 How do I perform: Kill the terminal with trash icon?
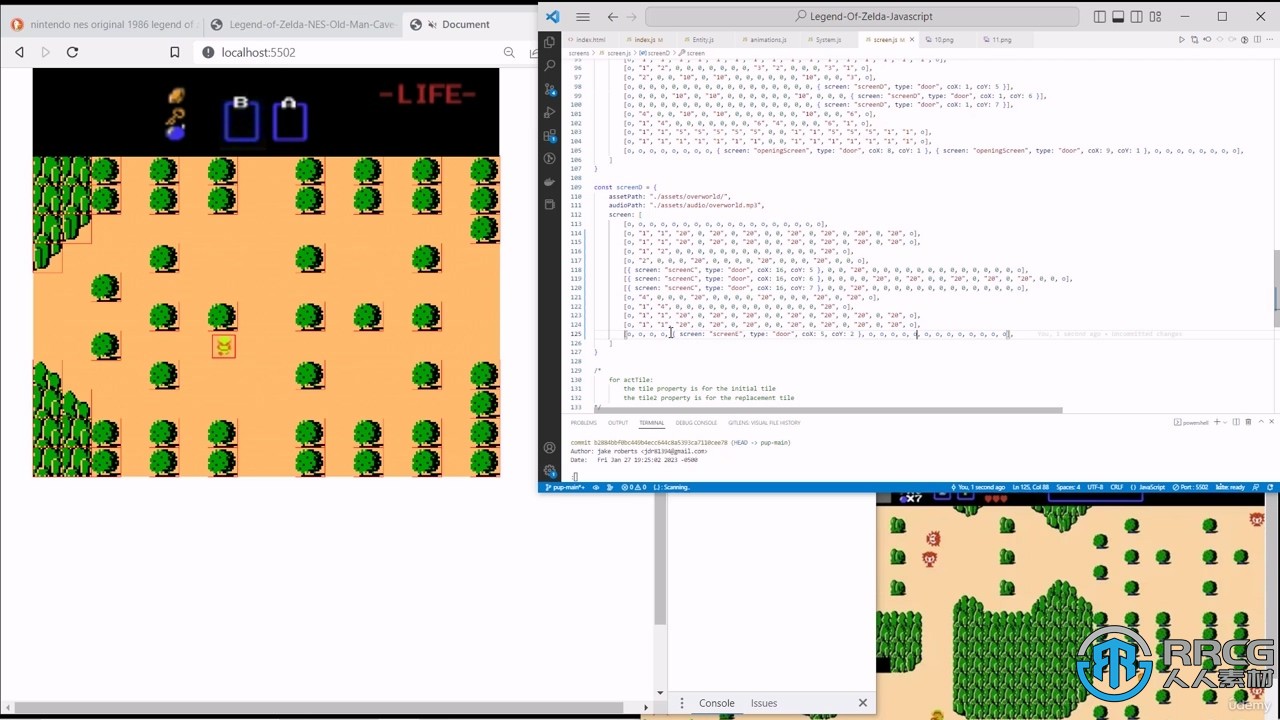click(1248, 422)
